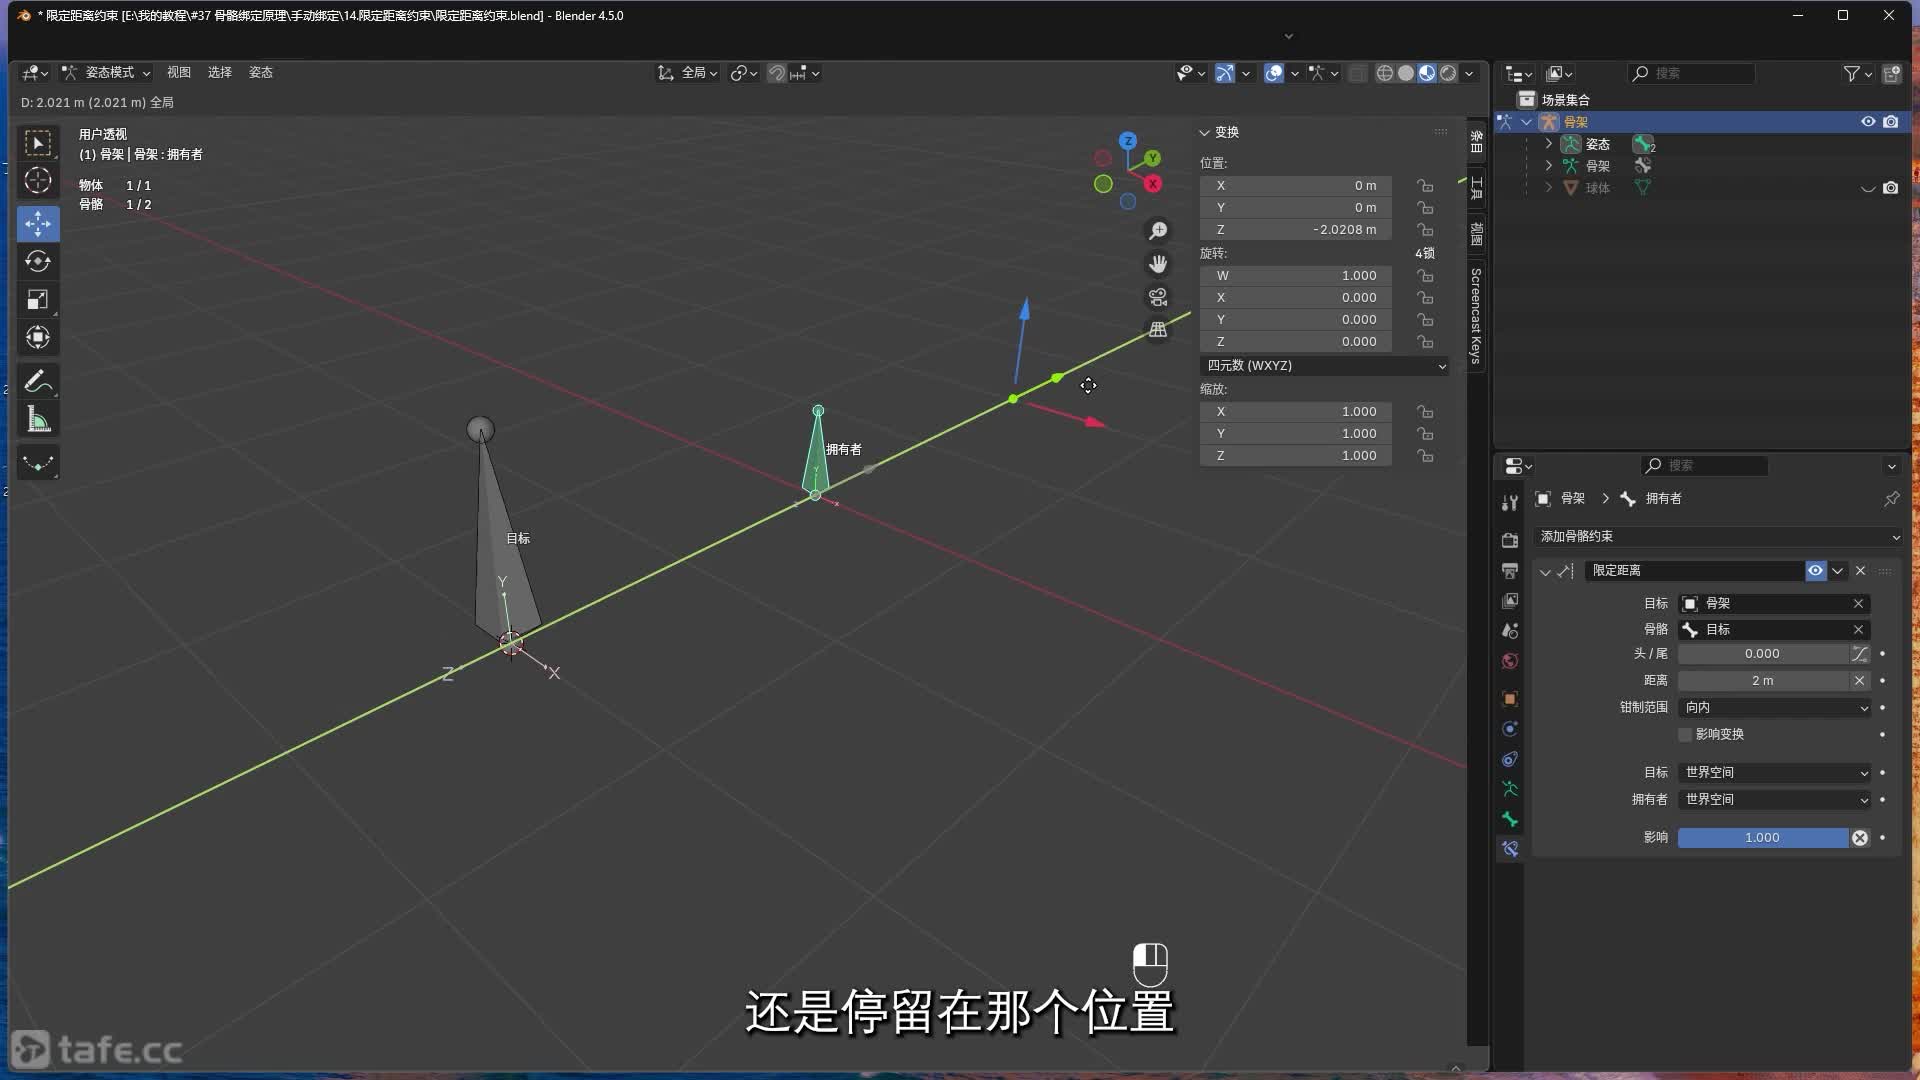Remove the 限定距离 constraint with X
1920x1080 pixels.
pyautogui.click(x=1860, y=570)
